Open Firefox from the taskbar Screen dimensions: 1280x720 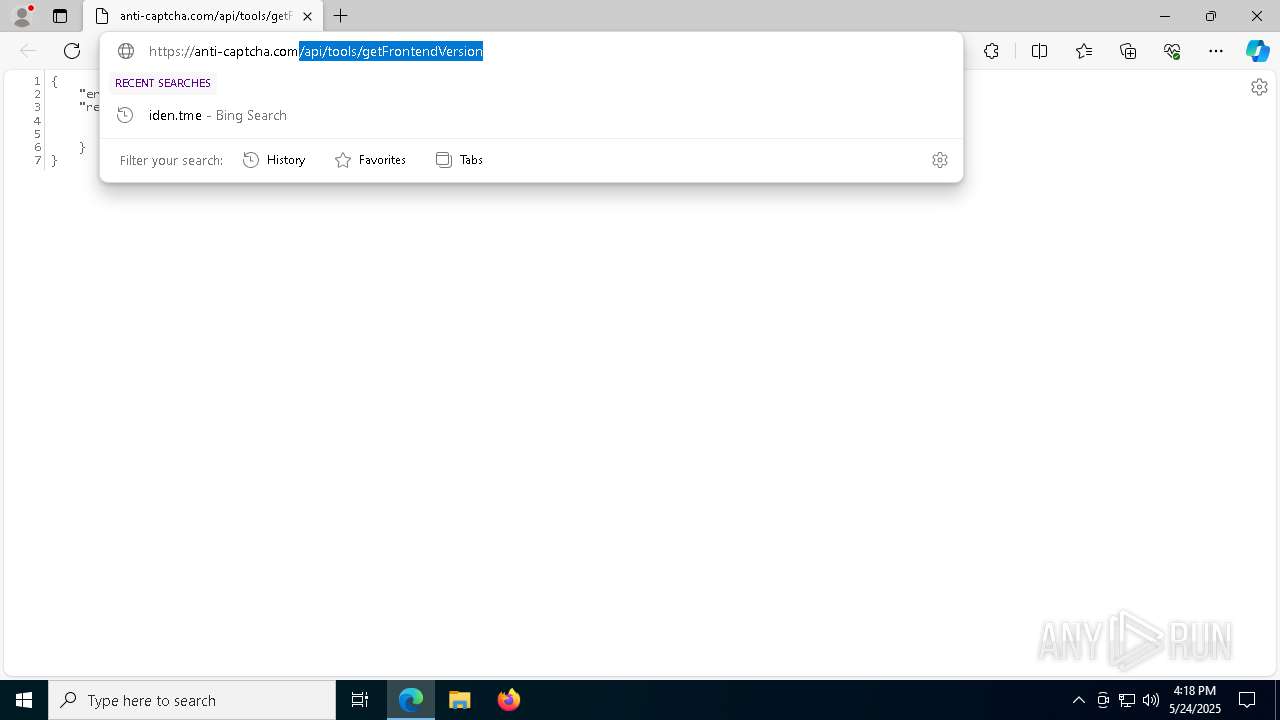[509, 700]
